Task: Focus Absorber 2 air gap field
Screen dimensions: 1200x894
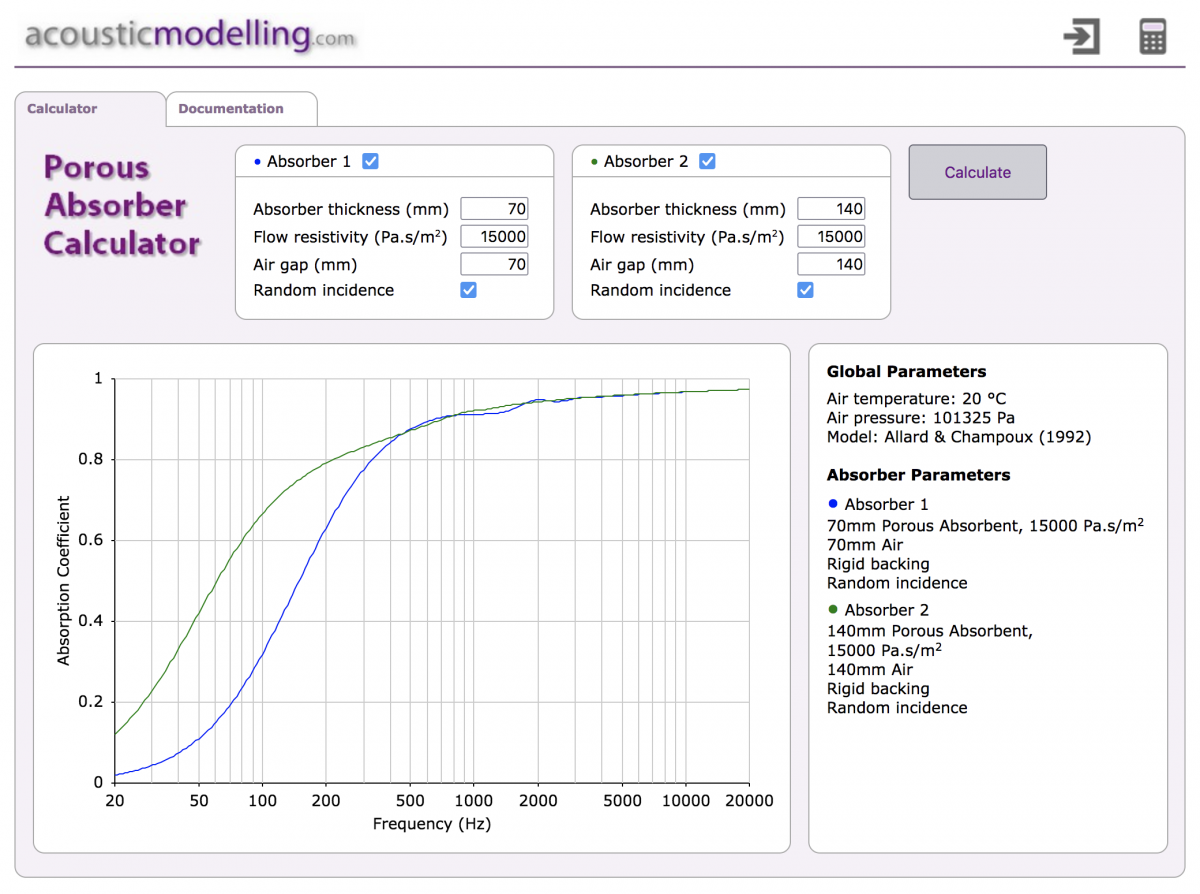Action: [x=831, y=265]
